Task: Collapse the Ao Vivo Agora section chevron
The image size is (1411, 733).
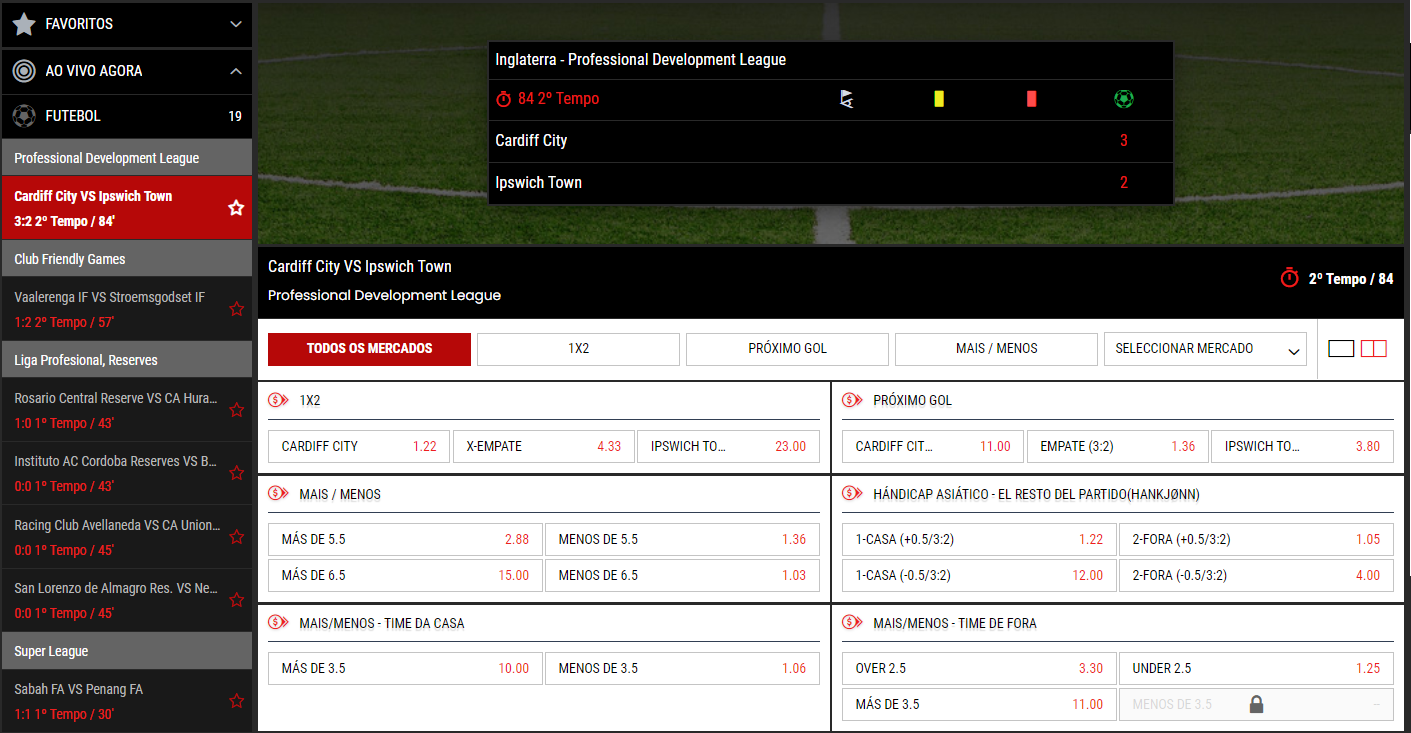Action: click(236, 71)
